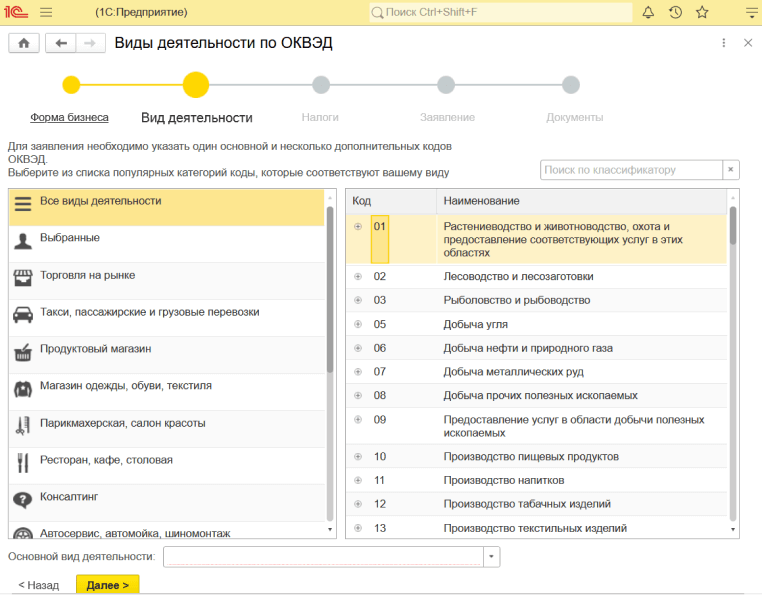Expand code 10 food production row
762x595 pixels.
tap(358, 457)
